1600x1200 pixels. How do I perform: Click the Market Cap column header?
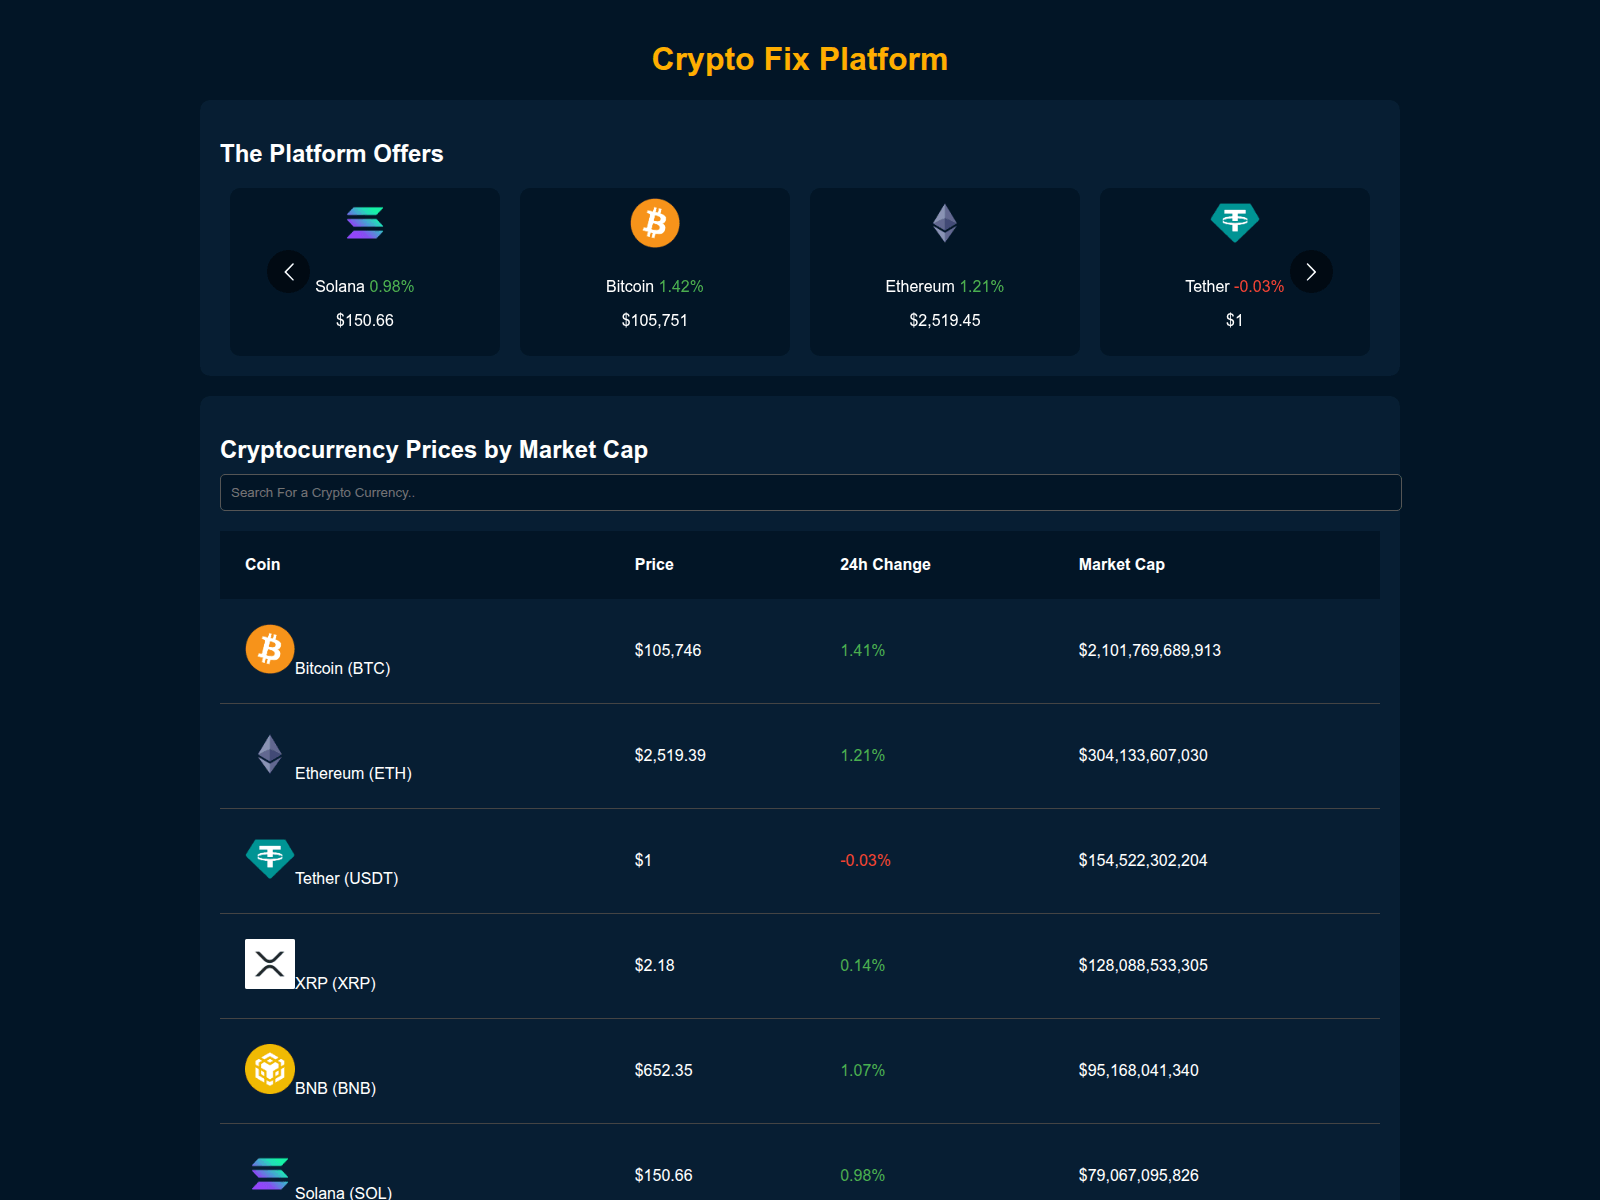click(1122, 565)
